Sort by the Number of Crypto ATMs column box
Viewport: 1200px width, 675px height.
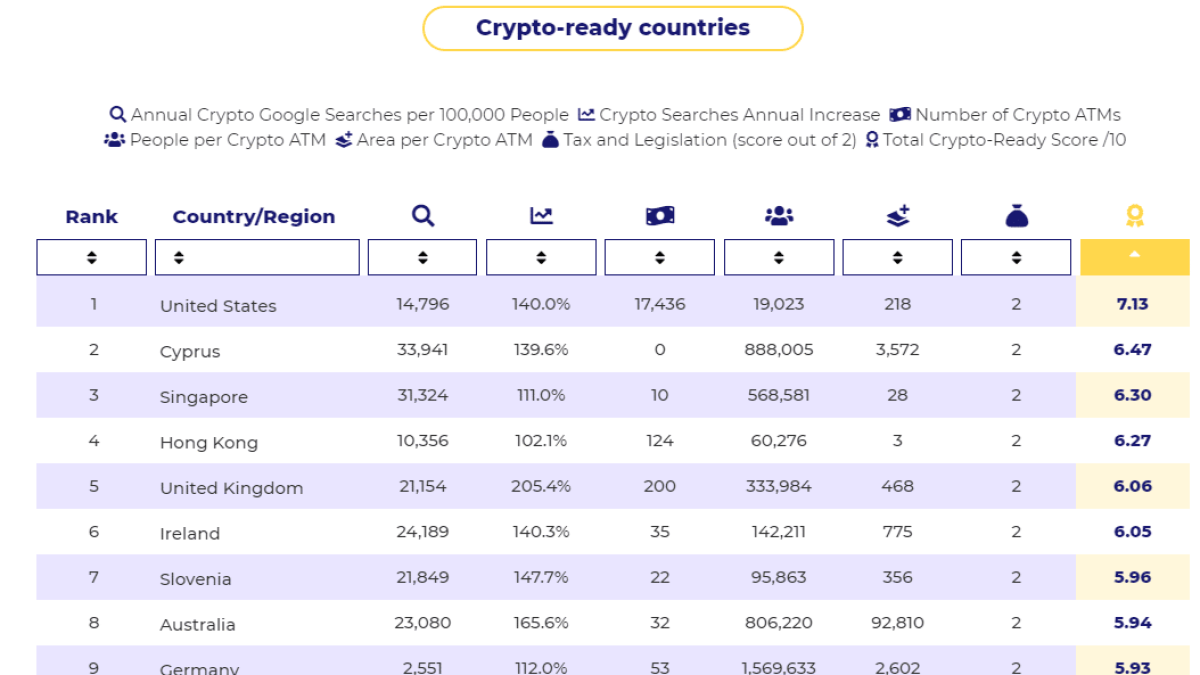[660, 257]
